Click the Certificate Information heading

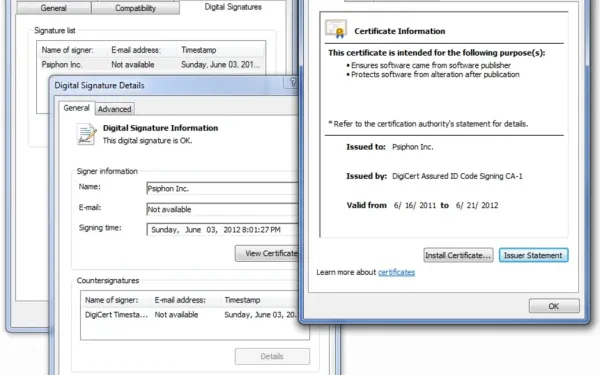coord(399,31)
